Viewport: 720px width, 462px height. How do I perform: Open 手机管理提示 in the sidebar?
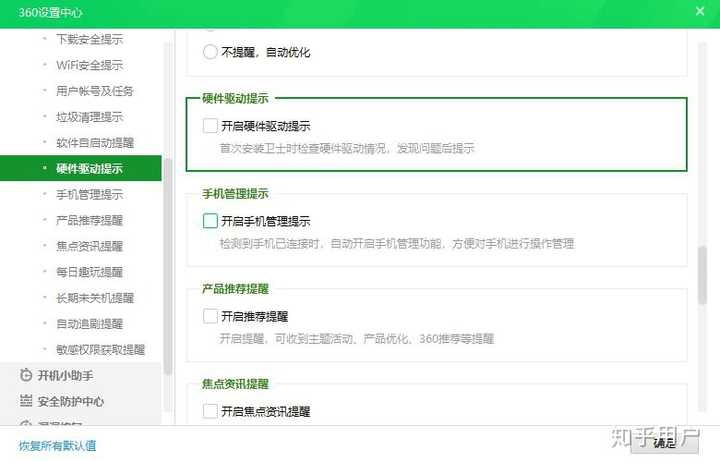coord(90,194)
